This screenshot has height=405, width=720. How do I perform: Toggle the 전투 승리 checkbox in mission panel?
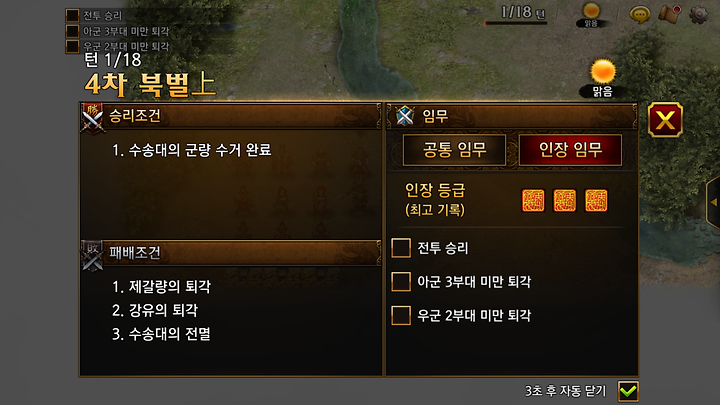pos(401,248)
